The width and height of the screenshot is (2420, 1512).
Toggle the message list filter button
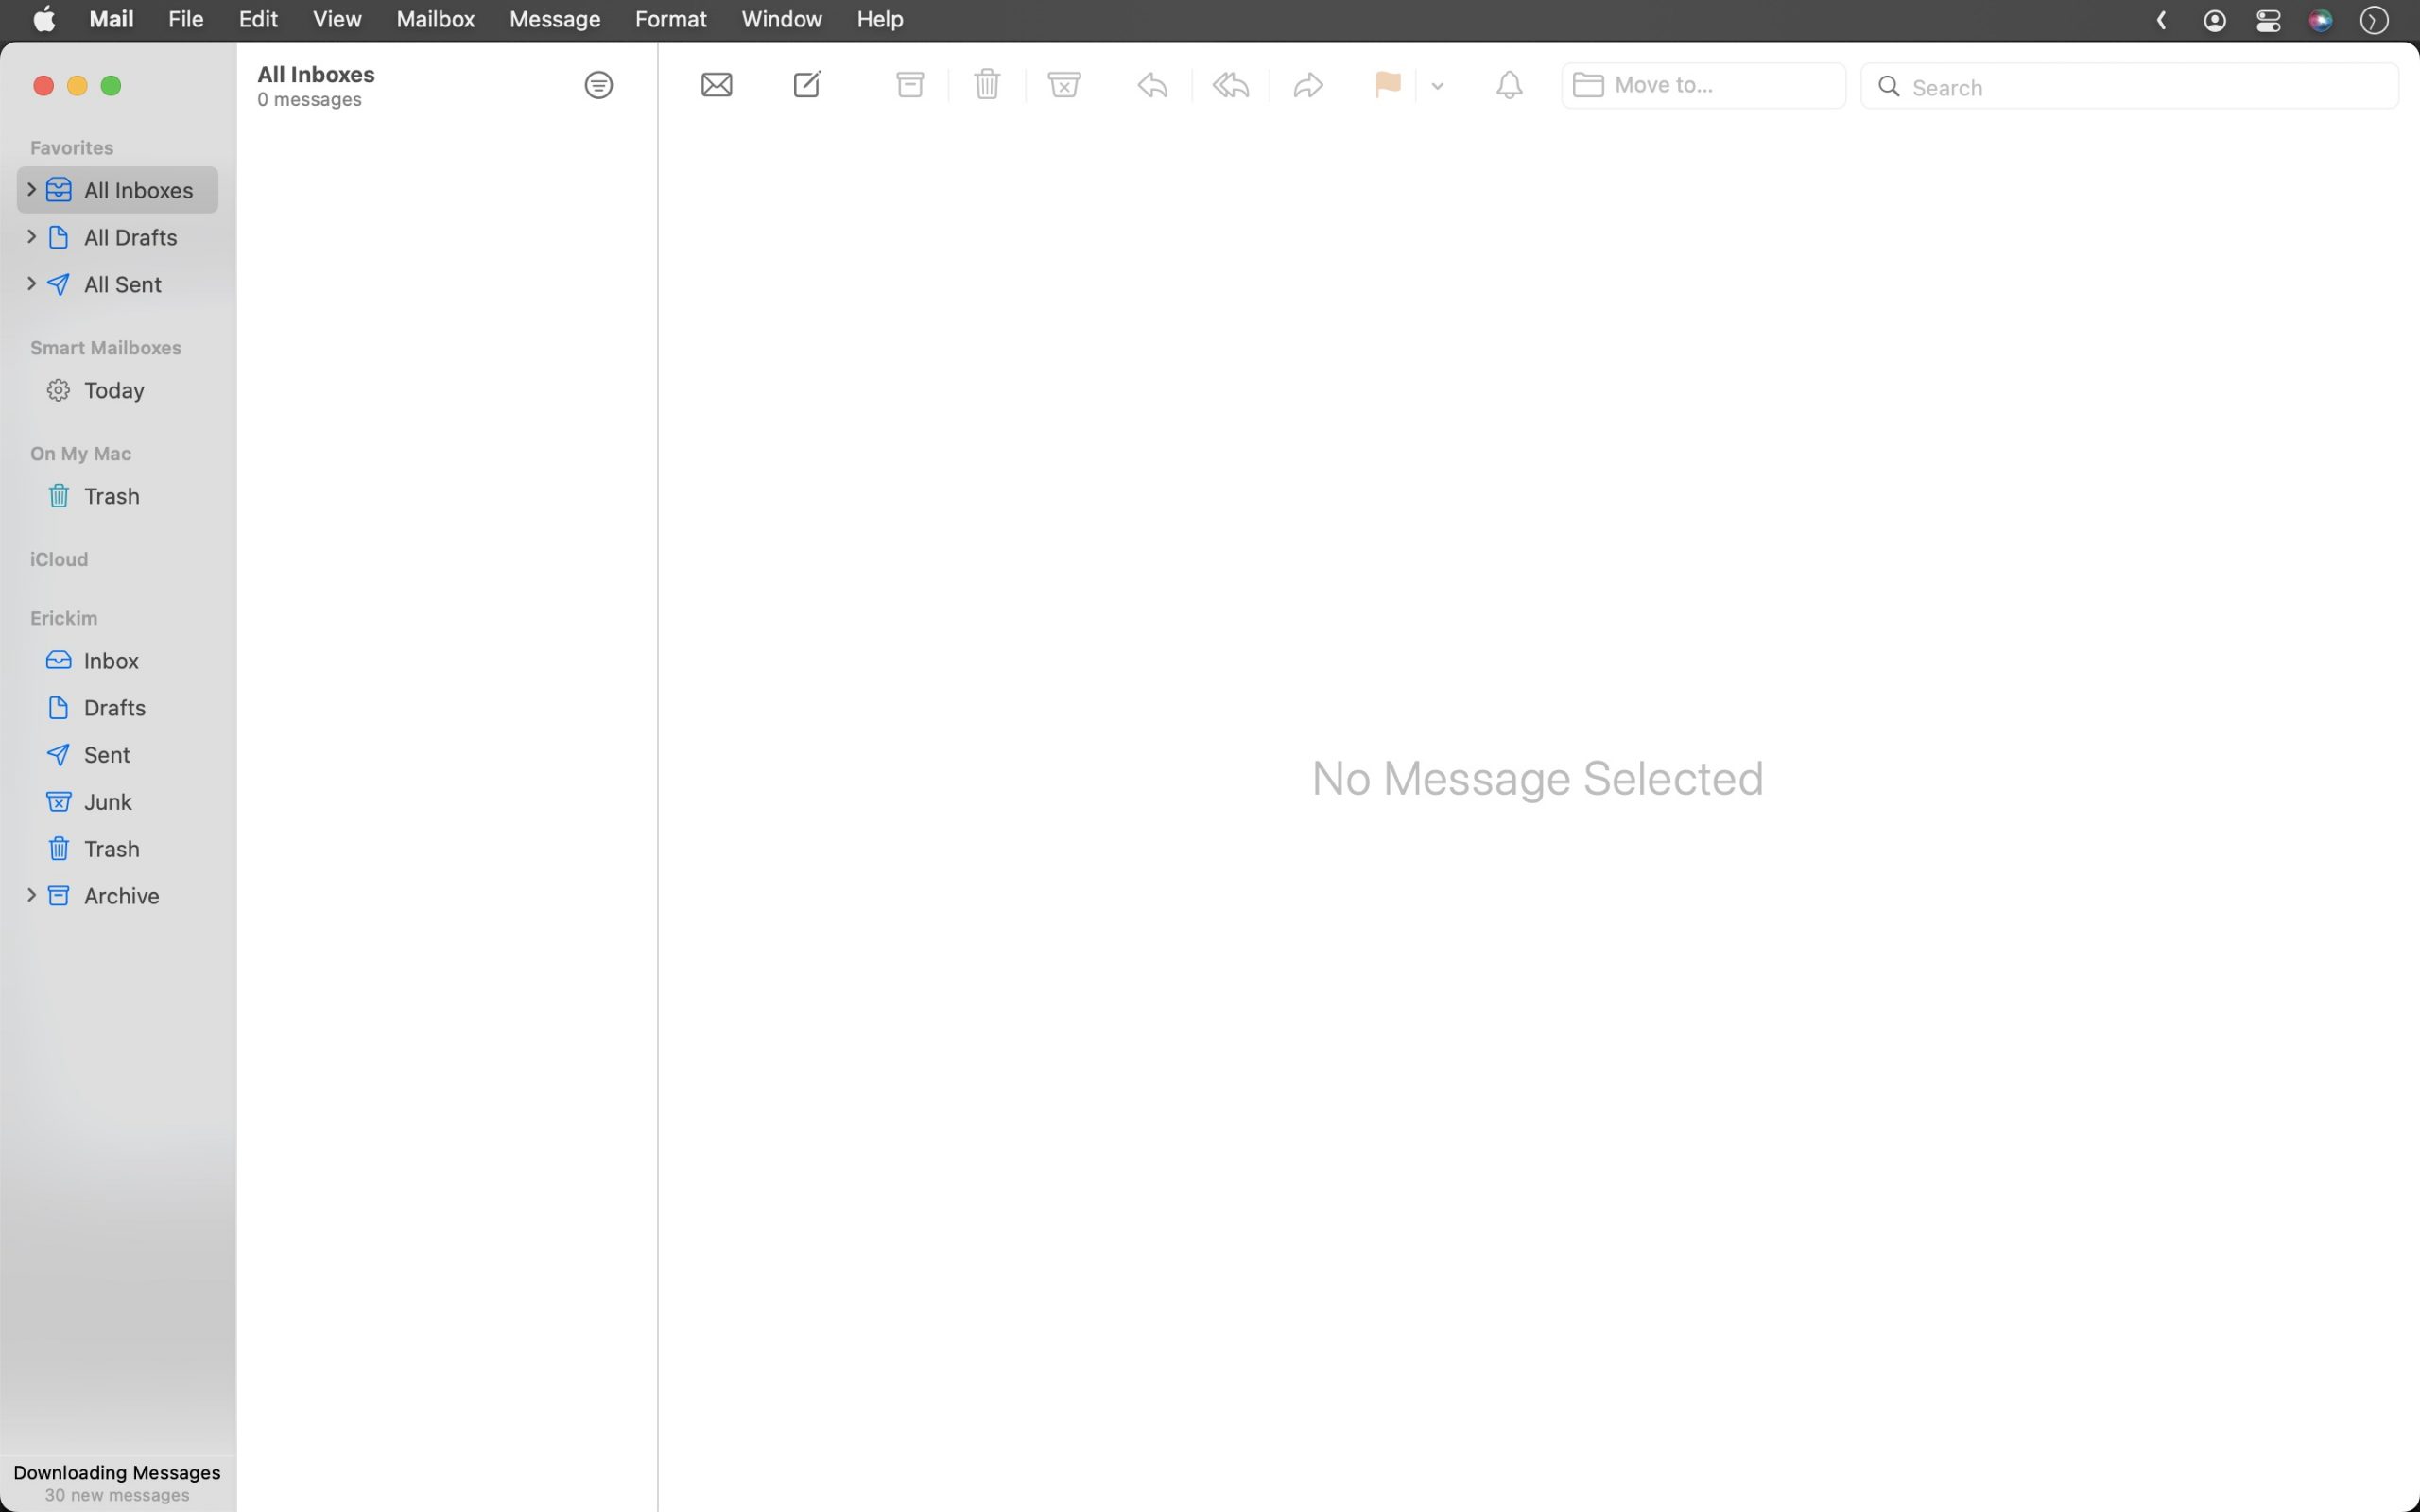coord(598,85)
